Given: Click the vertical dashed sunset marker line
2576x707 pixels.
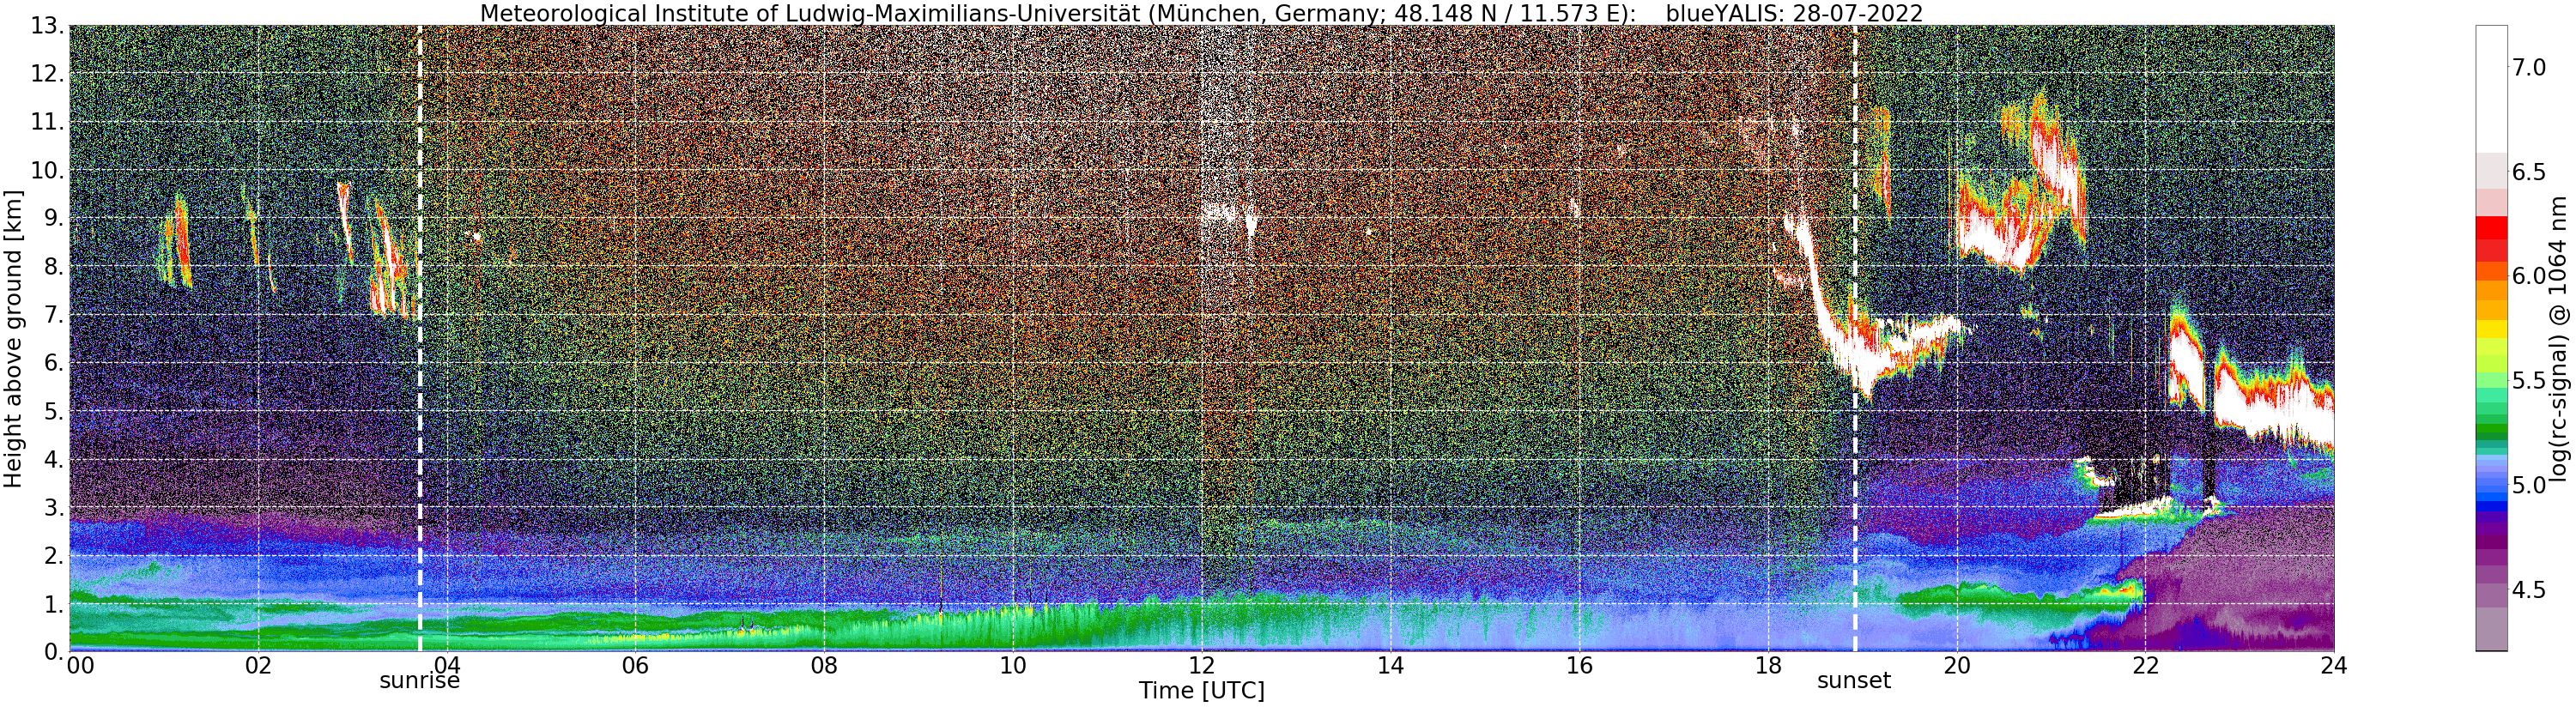Looking at the screenshot, I should pyautogui.click(x=1855, y=339).
